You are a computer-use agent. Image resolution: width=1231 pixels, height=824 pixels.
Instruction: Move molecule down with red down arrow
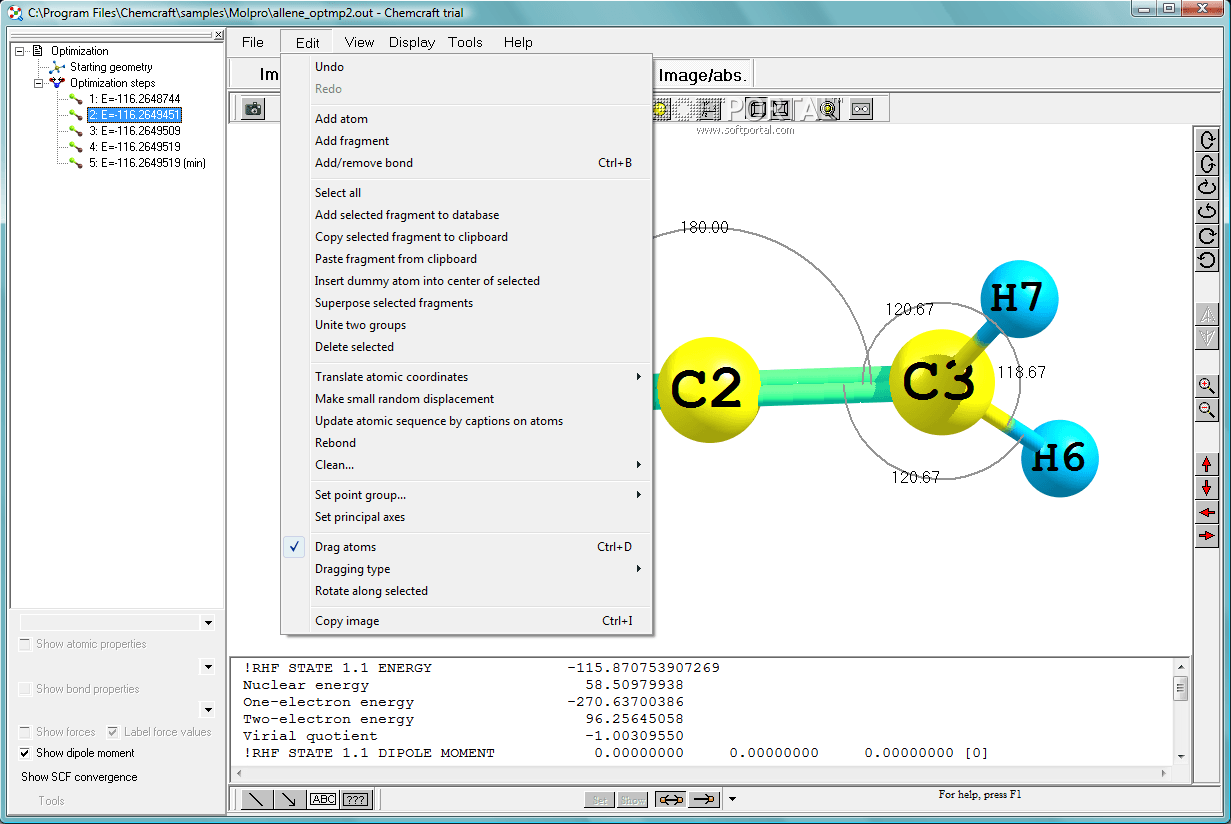point(1207,488)
